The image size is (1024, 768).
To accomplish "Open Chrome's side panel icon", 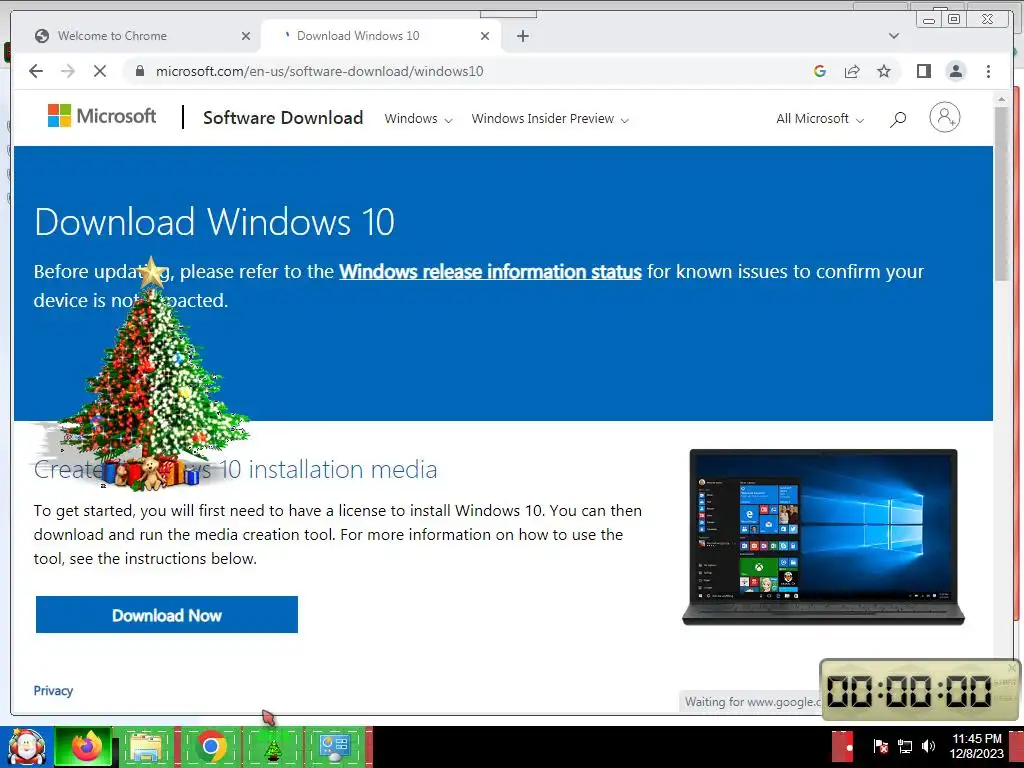I will tap(923, 71).
